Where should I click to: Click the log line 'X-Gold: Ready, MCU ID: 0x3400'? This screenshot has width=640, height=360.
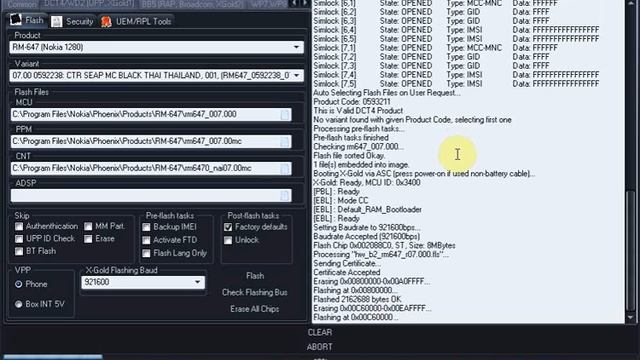coord(367,182)
